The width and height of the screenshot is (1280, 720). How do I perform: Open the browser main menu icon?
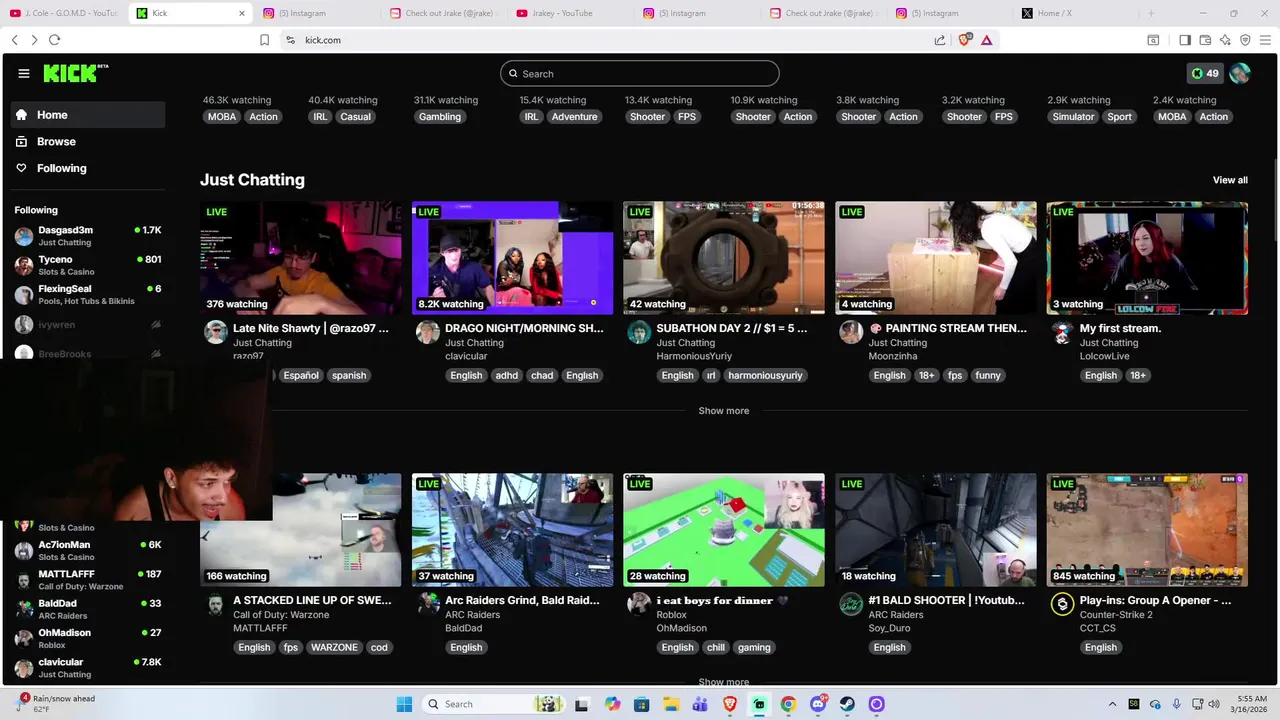(1265, 40)
